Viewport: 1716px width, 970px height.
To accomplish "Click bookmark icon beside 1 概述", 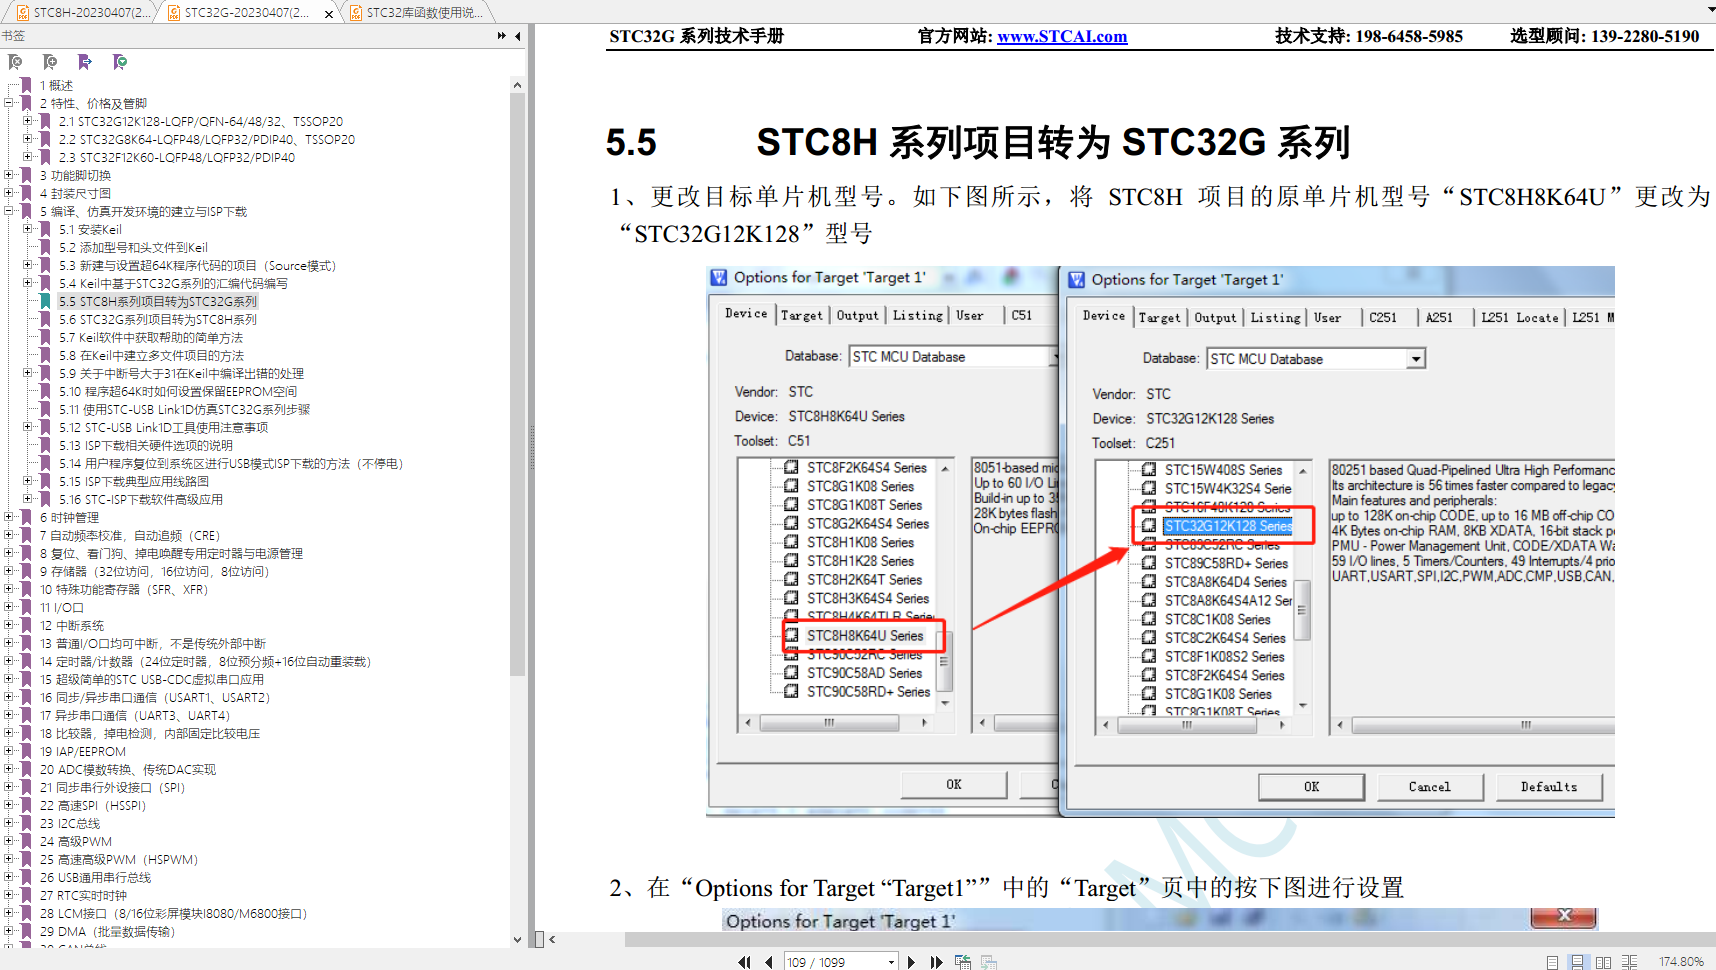I will [26, 85].
